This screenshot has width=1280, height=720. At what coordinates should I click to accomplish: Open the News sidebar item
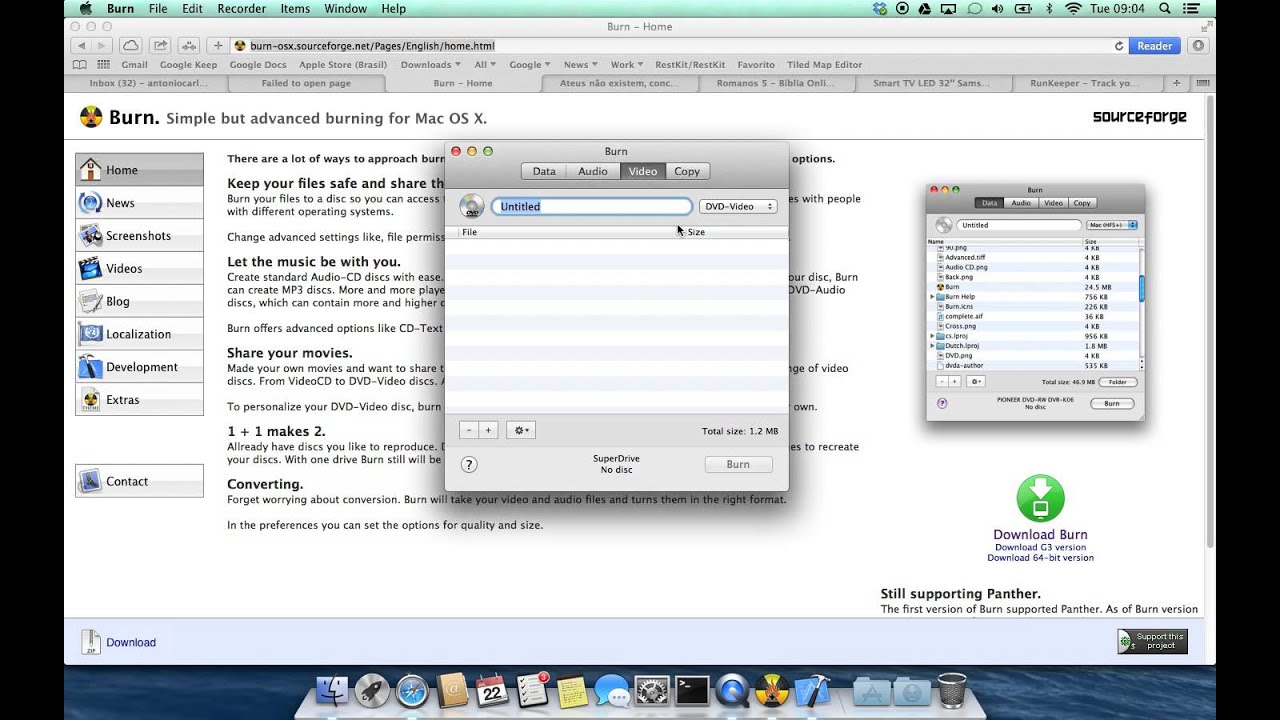139,202
